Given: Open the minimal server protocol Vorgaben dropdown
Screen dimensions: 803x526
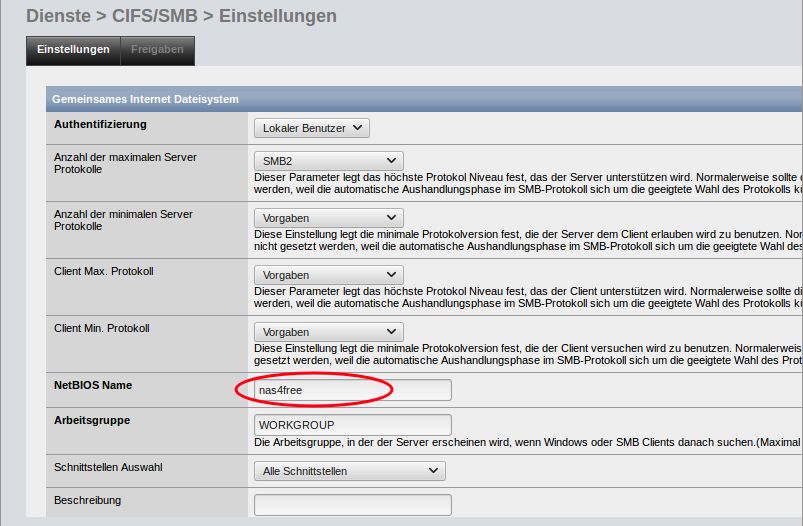Looking at the screenshot, I should coord(328,218).
